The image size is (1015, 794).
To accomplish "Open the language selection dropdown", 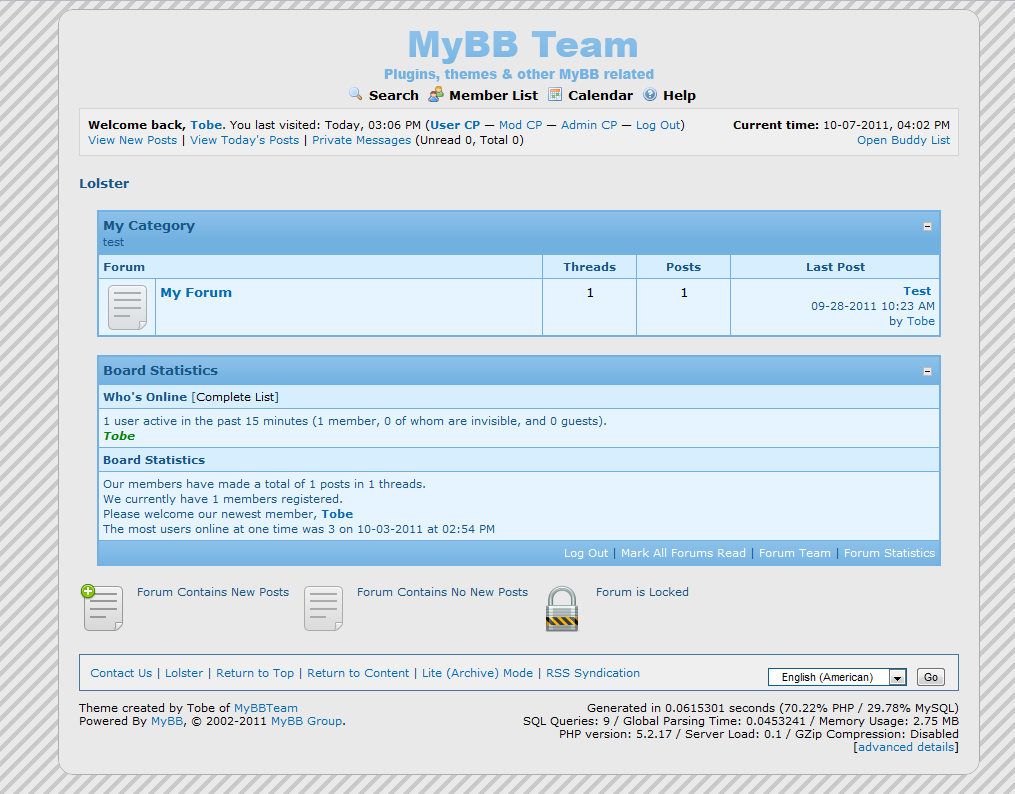I will (897, 677).
